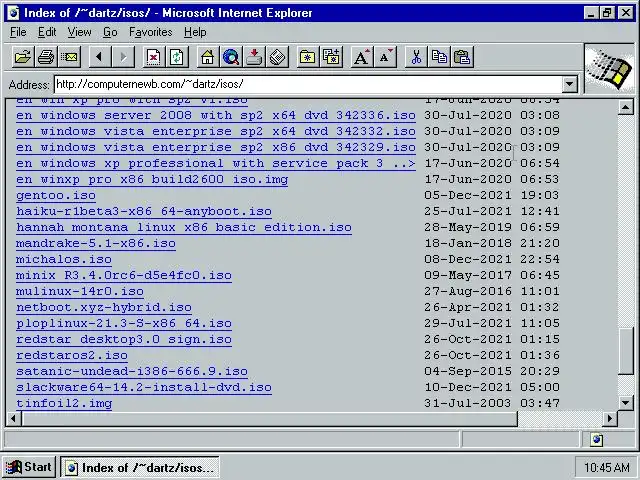Click the Search the Internet icon
The height and width of the screenshot is (480, 640).
(x=231, y=57)
